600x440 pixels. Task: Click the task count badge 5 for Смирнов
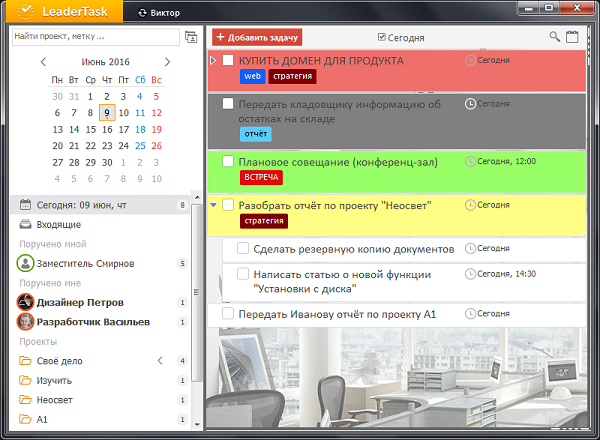click(183, 264)
